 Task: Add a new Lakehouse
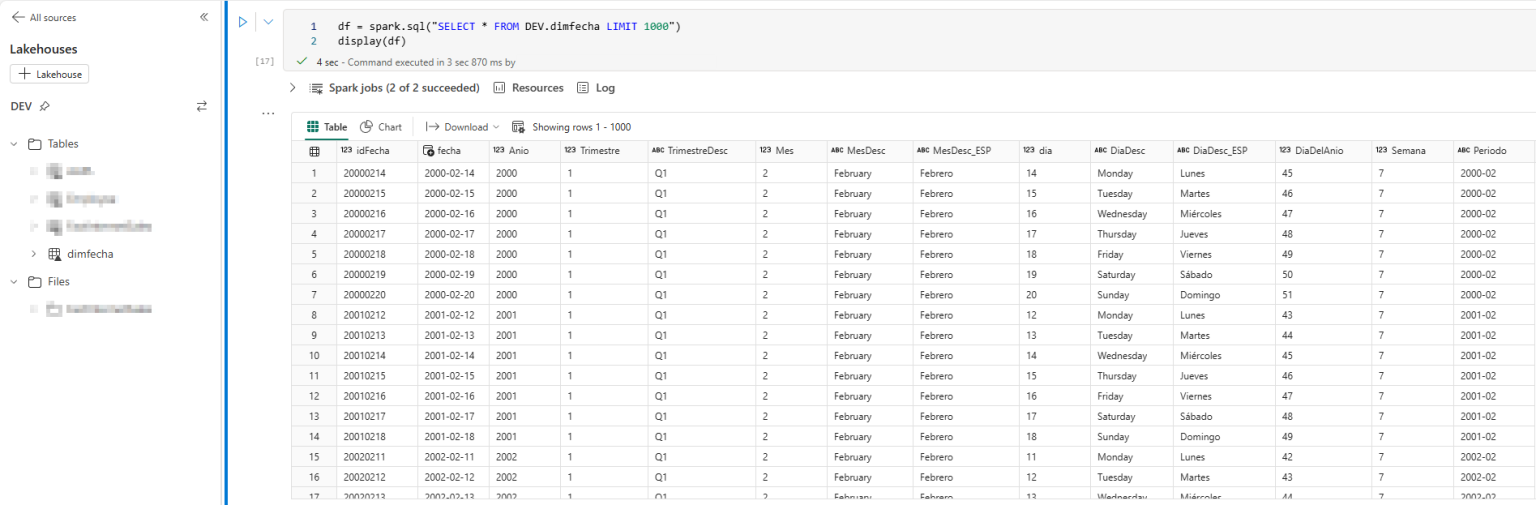coord(50,74)
